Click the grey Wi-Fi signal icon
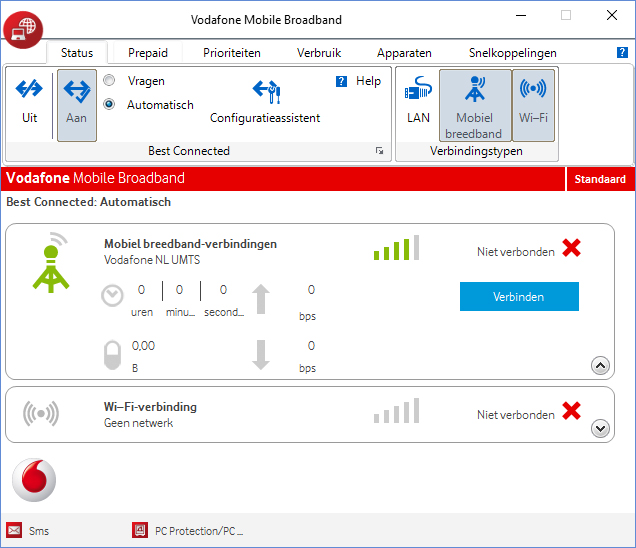The width and height of the screenshot is (636, 548). point(41,414)
